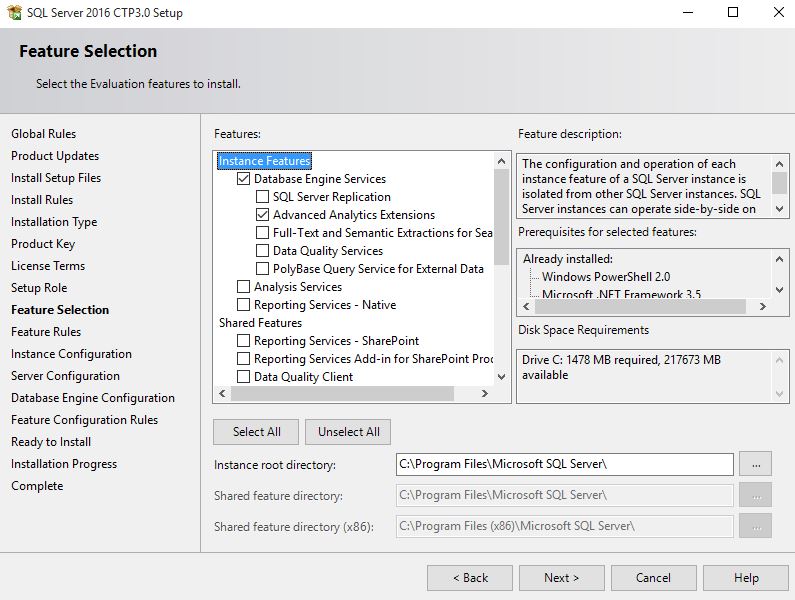Viewport: 795px width, 600px height.
Task: Uncheck Database Engine Services checkbox
Action: 243,179
